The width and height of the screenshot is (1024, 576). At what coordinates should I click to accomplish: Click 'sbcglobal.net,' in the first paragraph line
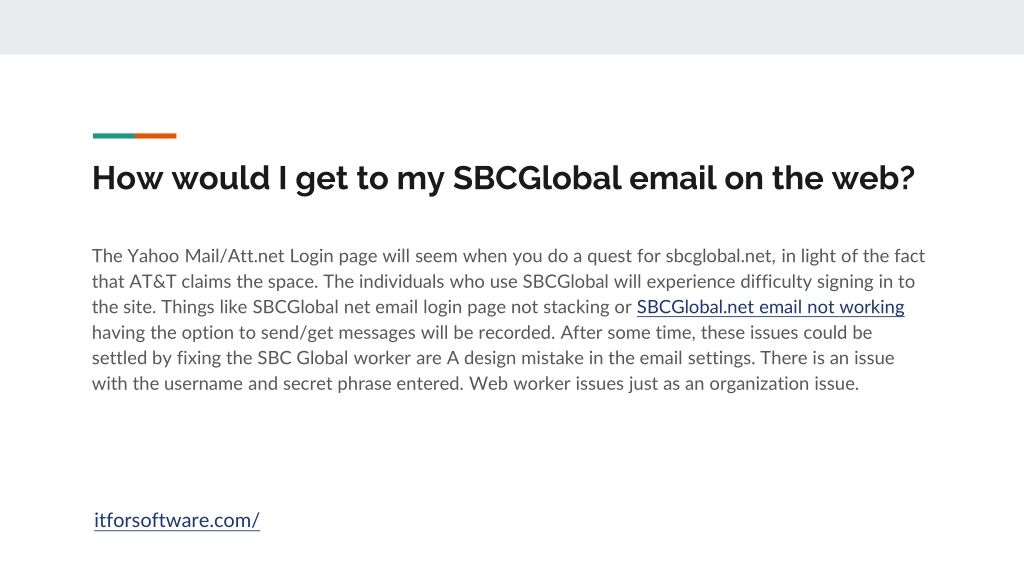(720, 256)
